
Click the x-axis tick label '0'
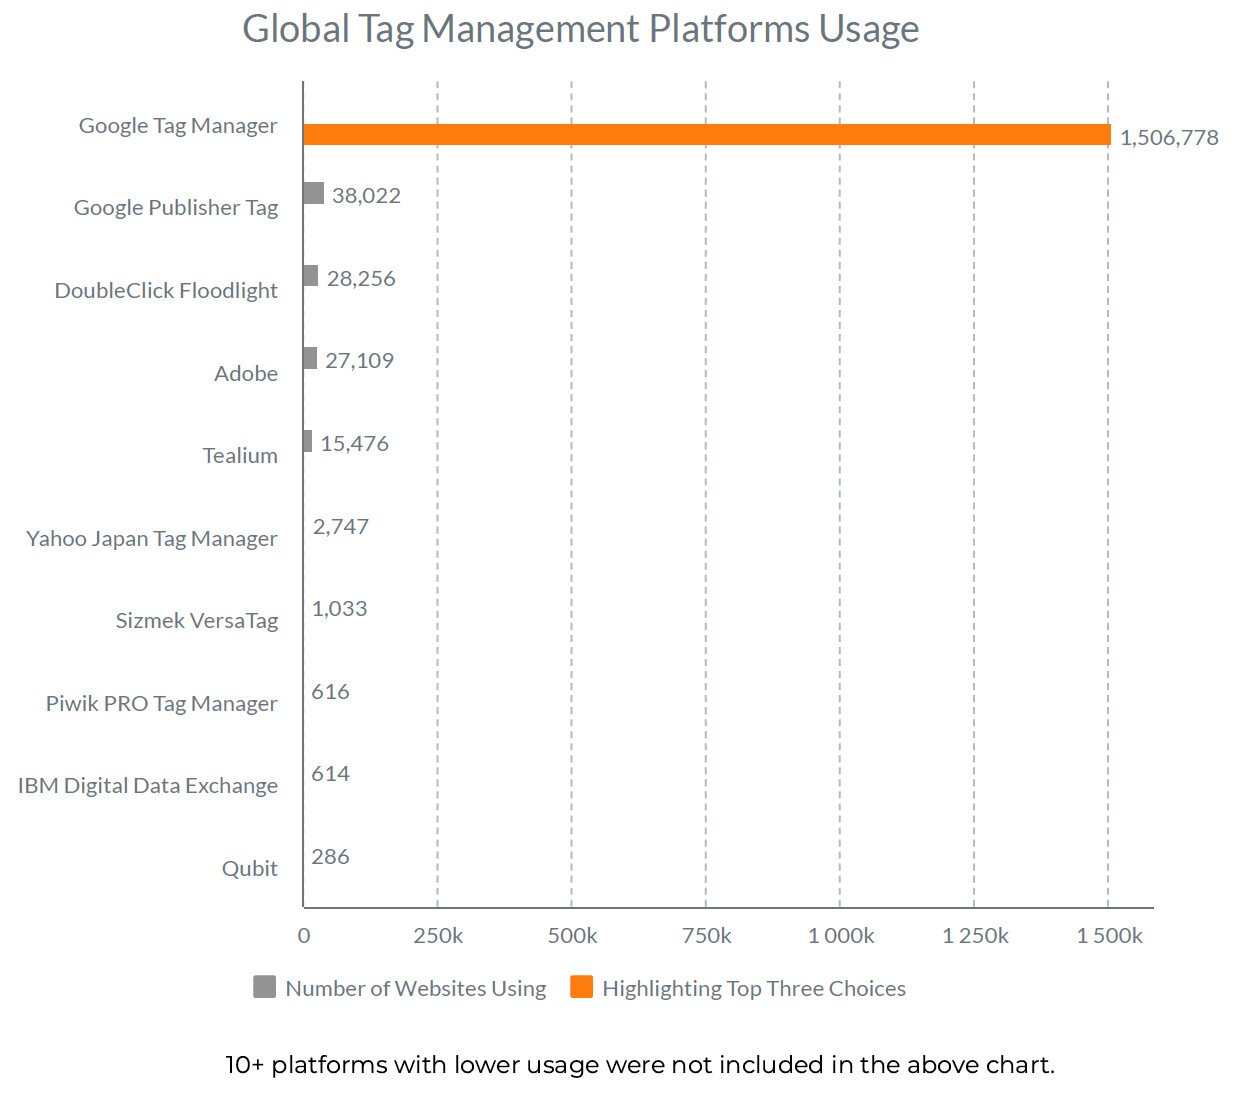[x=304, y=936]
